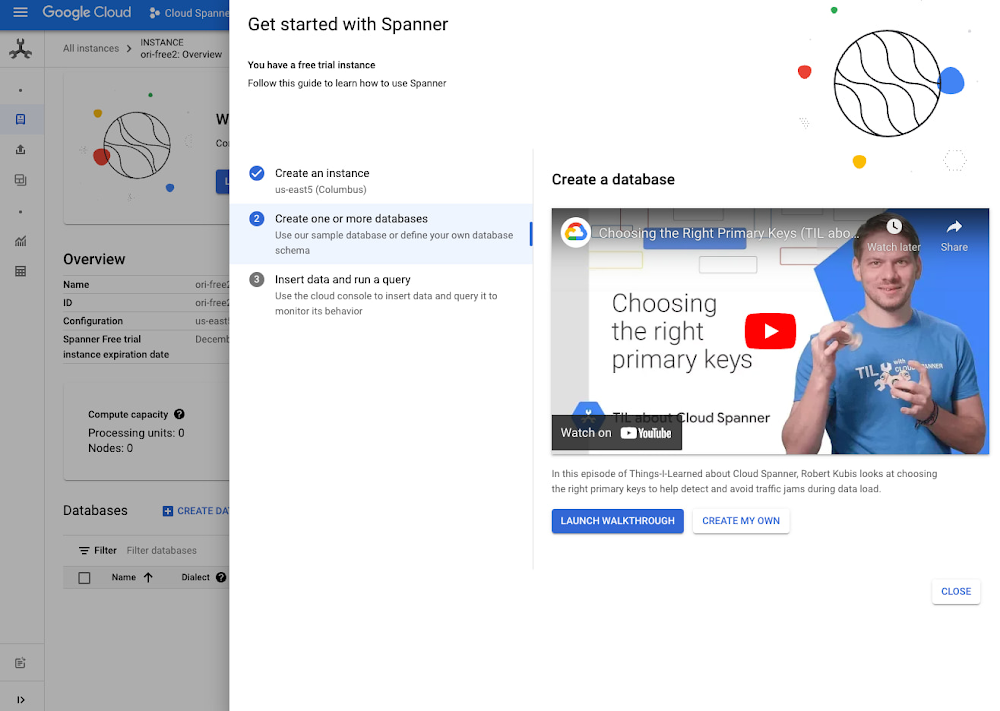
Task: Select the Spanner Overview icon in the sidebar
Action: (x=22, y=119)
